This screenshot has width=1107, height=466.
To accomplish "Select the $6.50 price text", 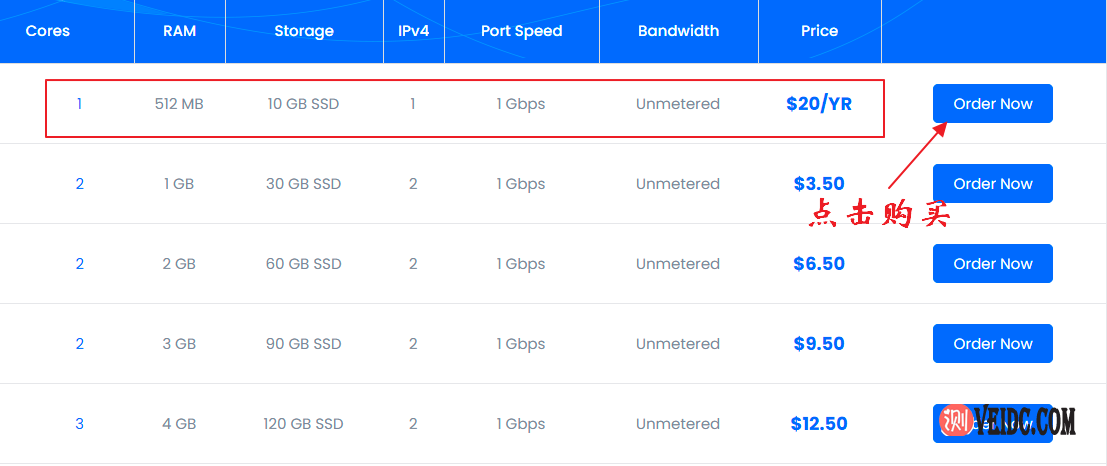I will coord(819,264).
